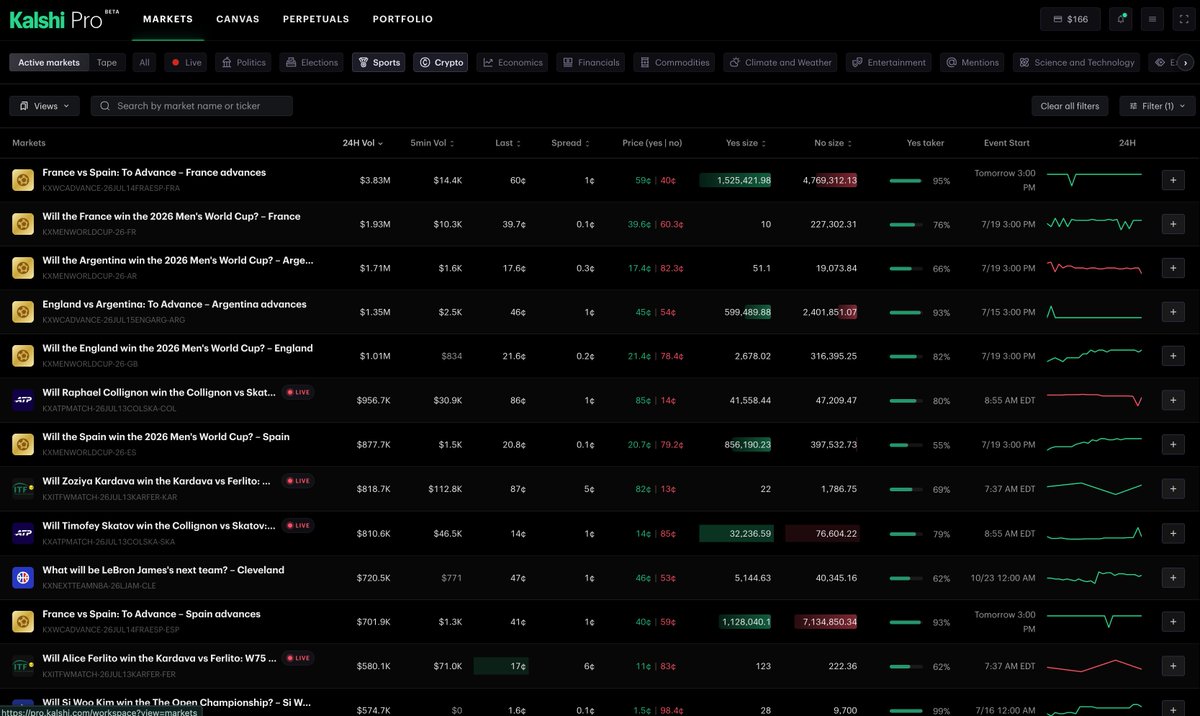Add Argentina advances market with plus button

(x=1172, y=312)
